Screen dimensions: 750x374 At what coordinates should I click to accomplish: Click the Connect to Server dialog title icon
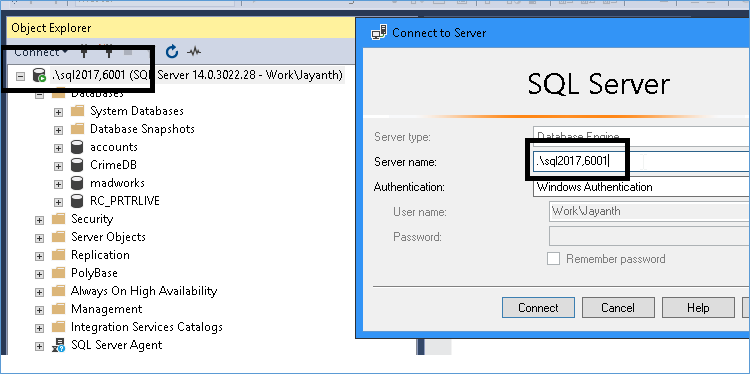[379, 33]
